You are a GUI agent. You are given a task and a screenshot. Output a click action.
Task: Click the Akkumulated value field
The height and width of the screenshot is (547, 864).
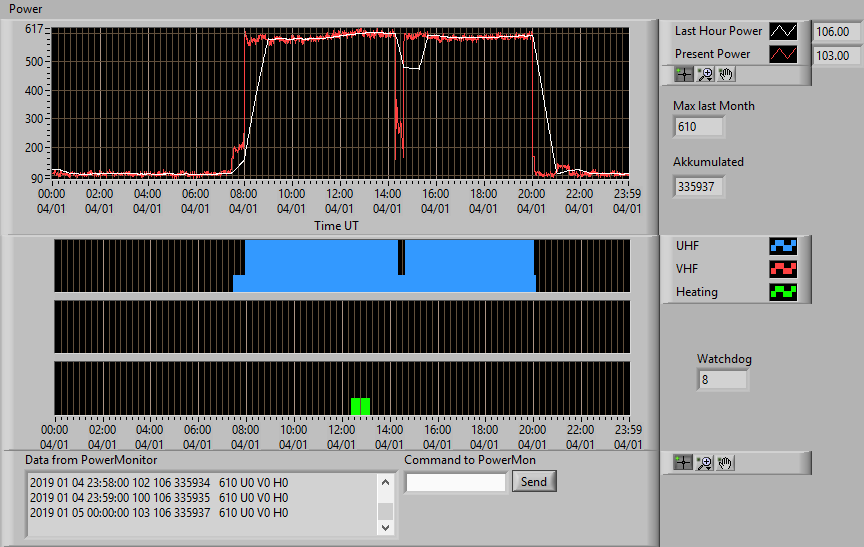pyautogui.click(x=698, y=187)
